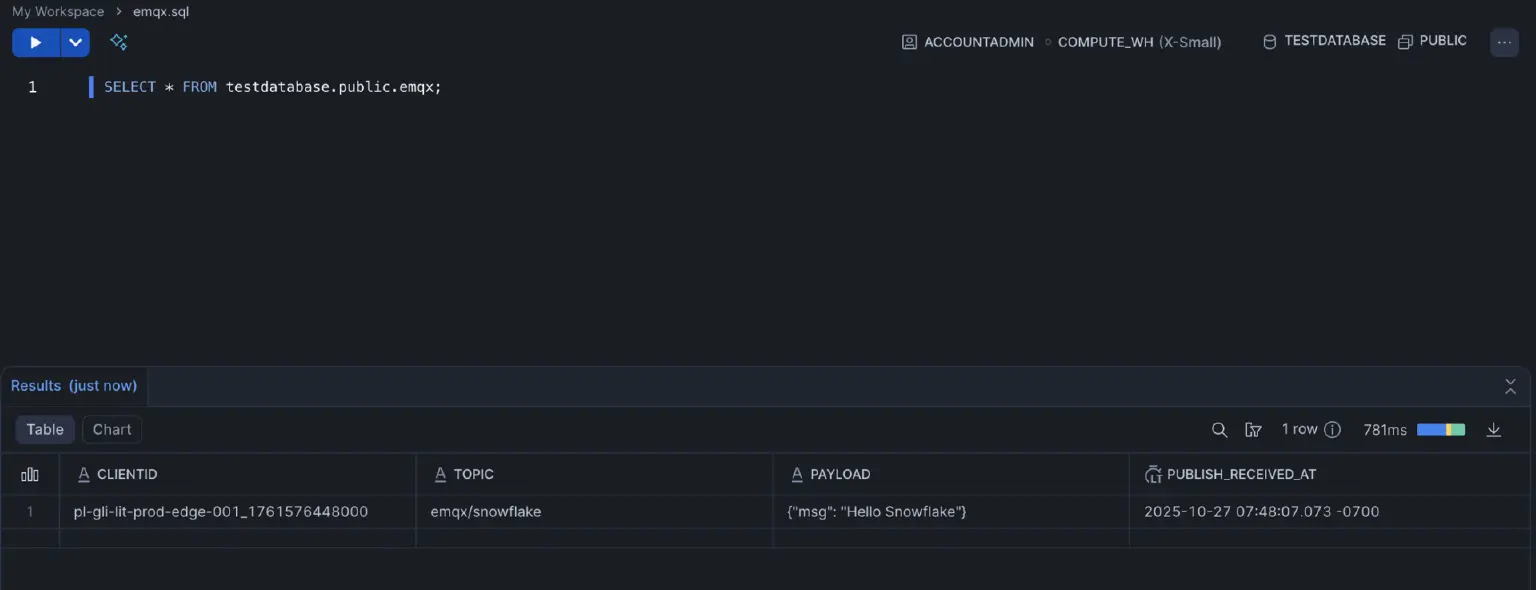Viewport: 1536px width, 590px height.
Task: Open the ACCOUNTADMIN role selector
Action: (967, 42)
